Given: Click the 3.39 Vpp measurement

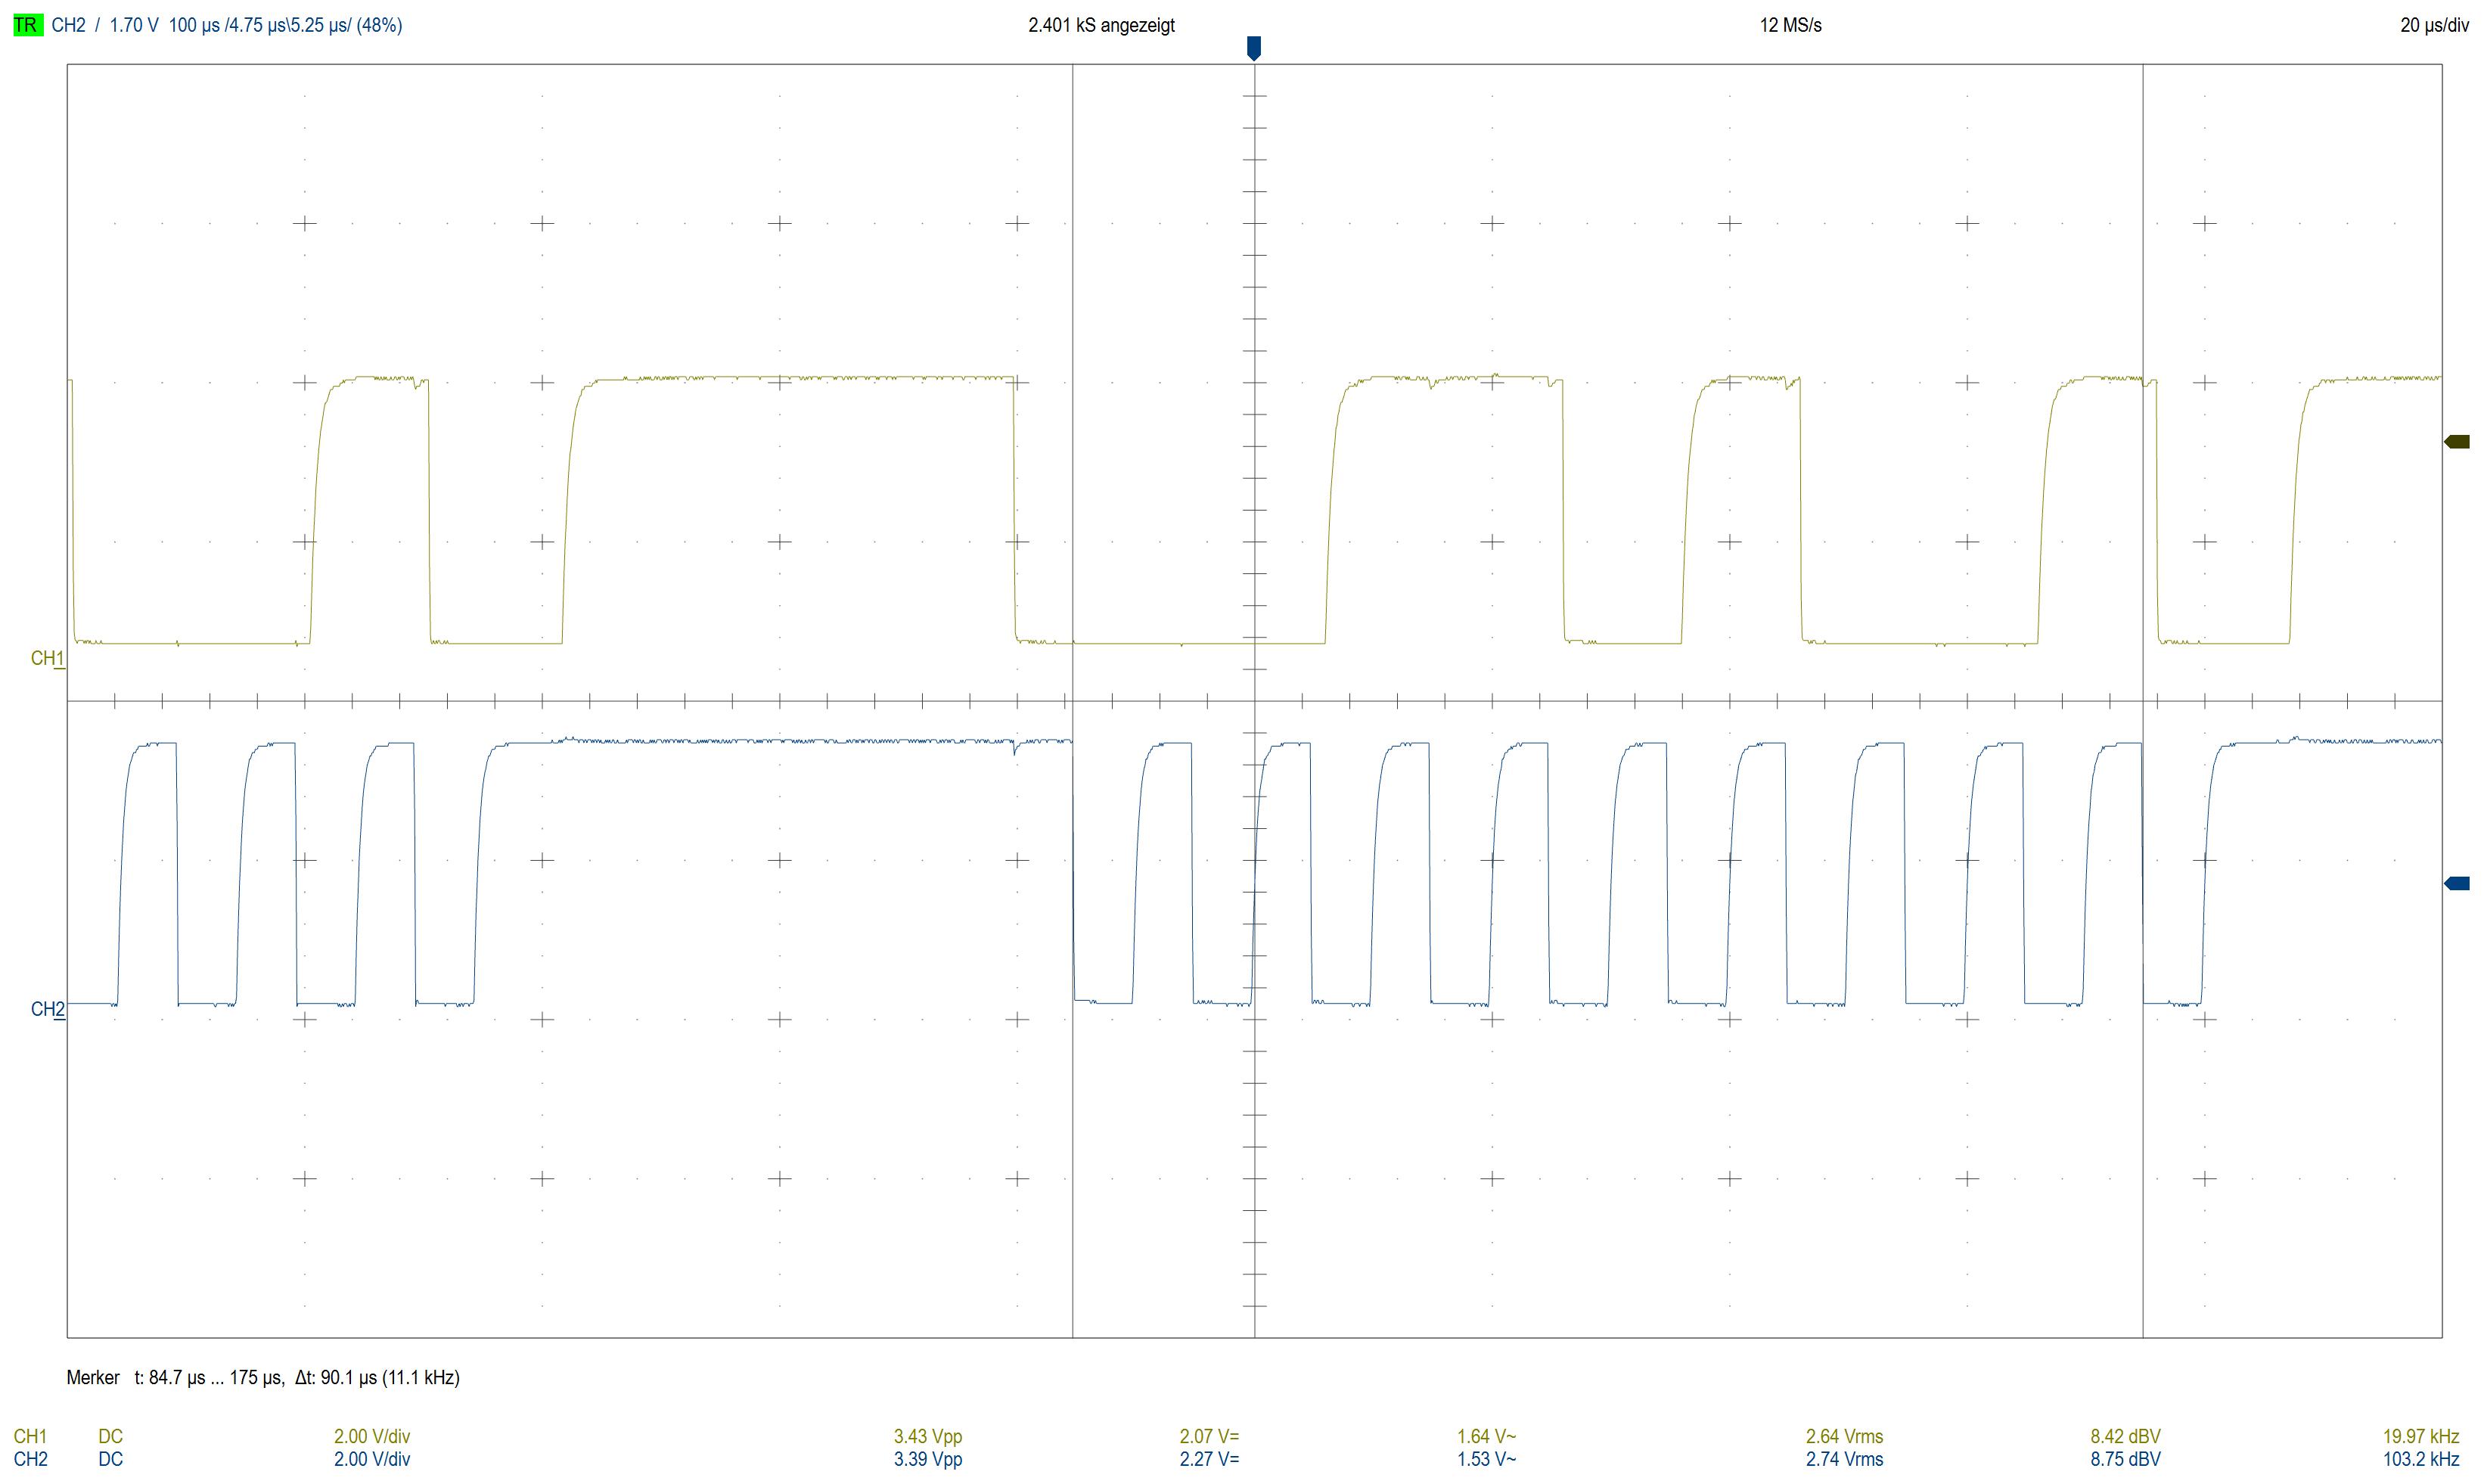Looking at the screenshot, I should tap(928, 1459).
